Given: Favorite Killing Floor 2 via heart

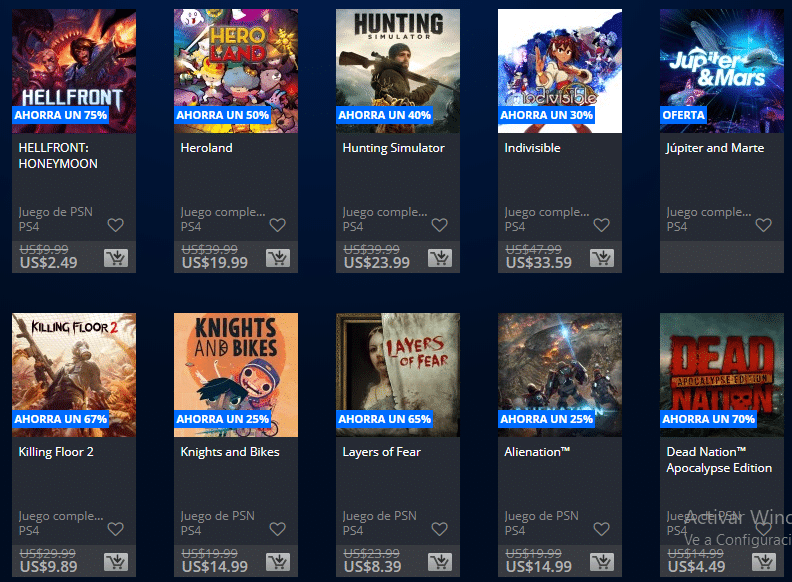Looking at the screenshot, I should click(x=116, y=529).
